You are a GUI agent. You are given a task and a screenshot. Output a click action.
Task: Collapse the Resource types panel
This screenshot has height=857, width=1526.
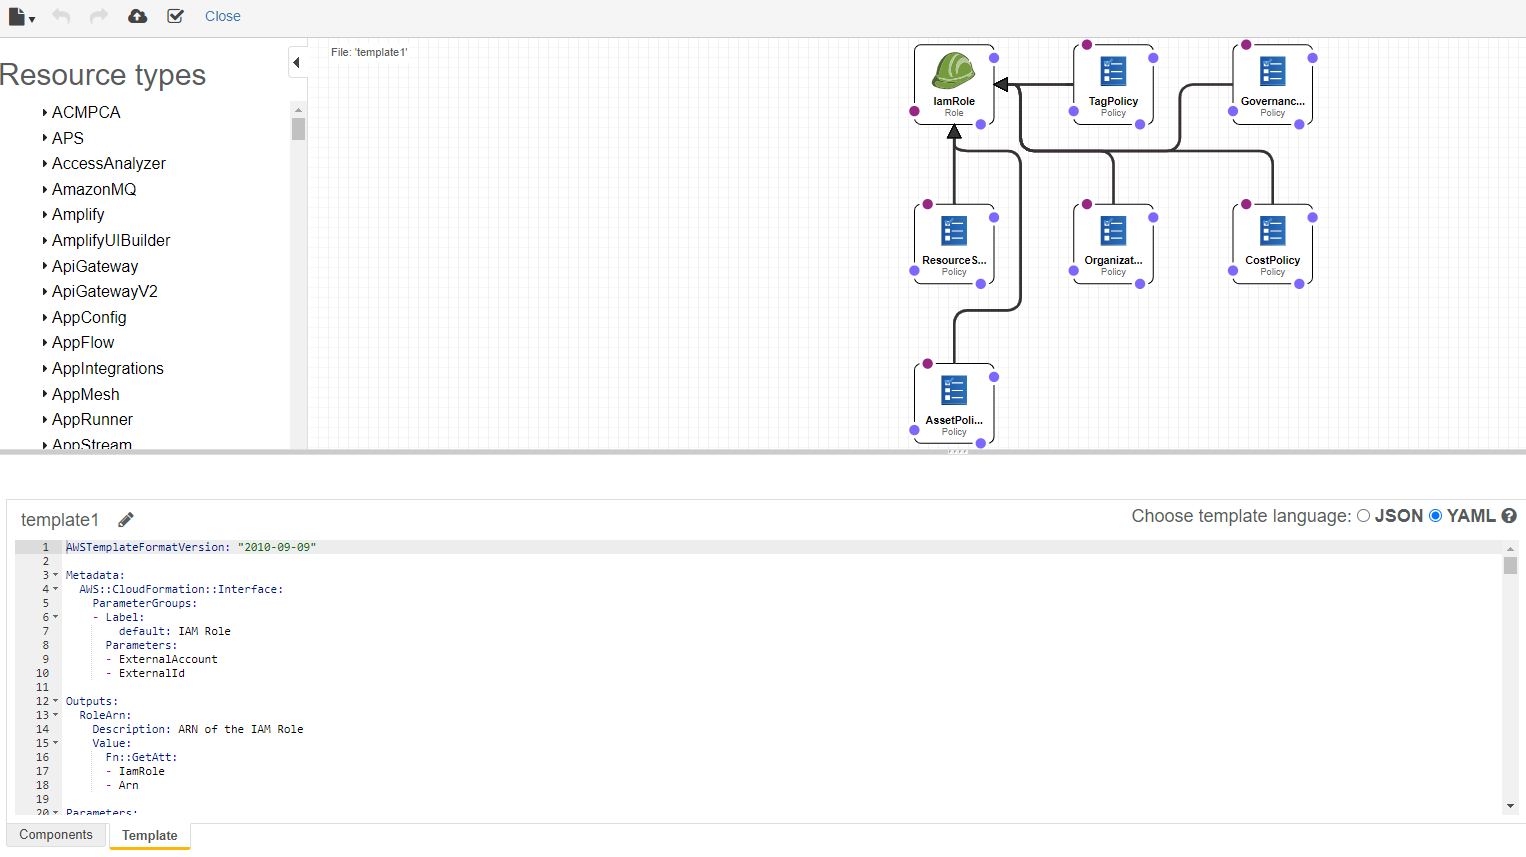tap(297, 62)
